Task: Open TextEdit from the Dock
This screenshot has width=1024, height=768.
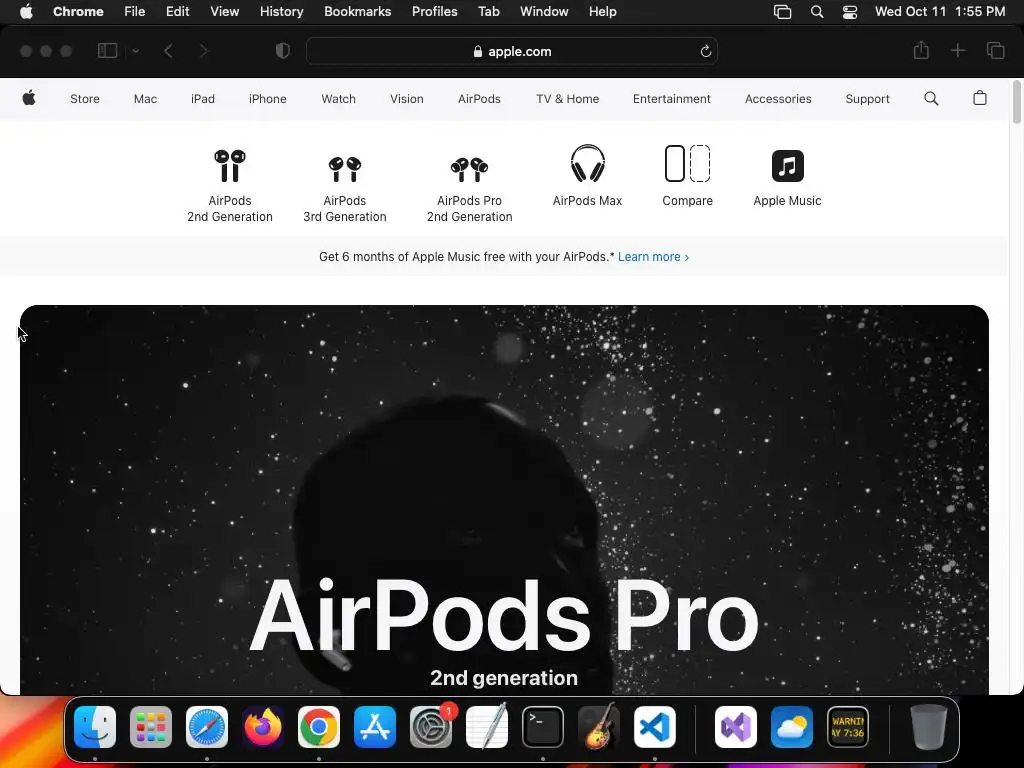Action: [487, 727]
